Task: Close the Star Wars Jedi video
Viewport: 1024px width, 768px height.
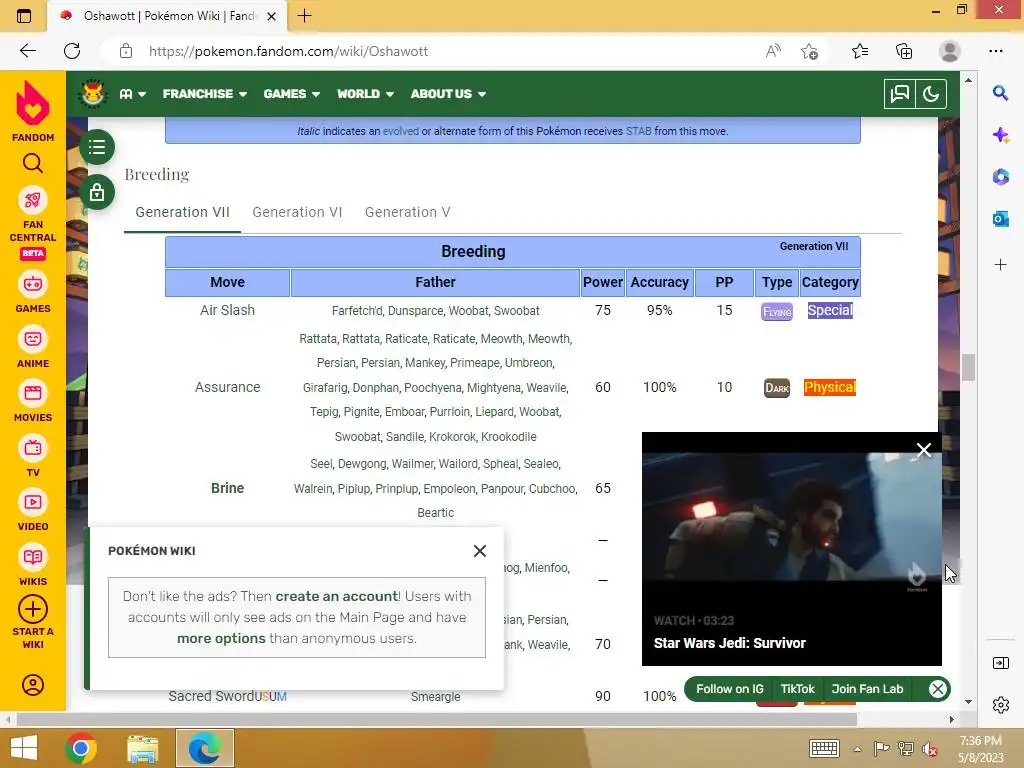Action: tap(923, 450)
